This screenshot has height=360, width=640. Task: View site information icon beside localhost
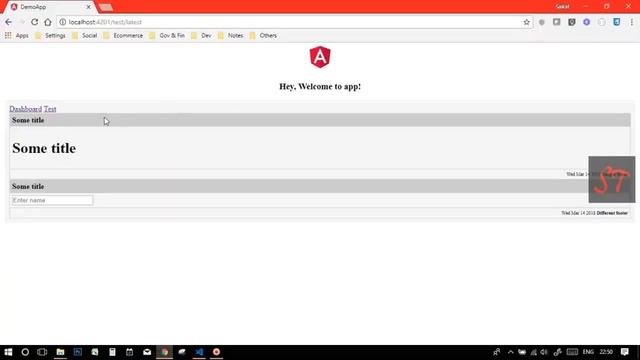tap(62, 22)
